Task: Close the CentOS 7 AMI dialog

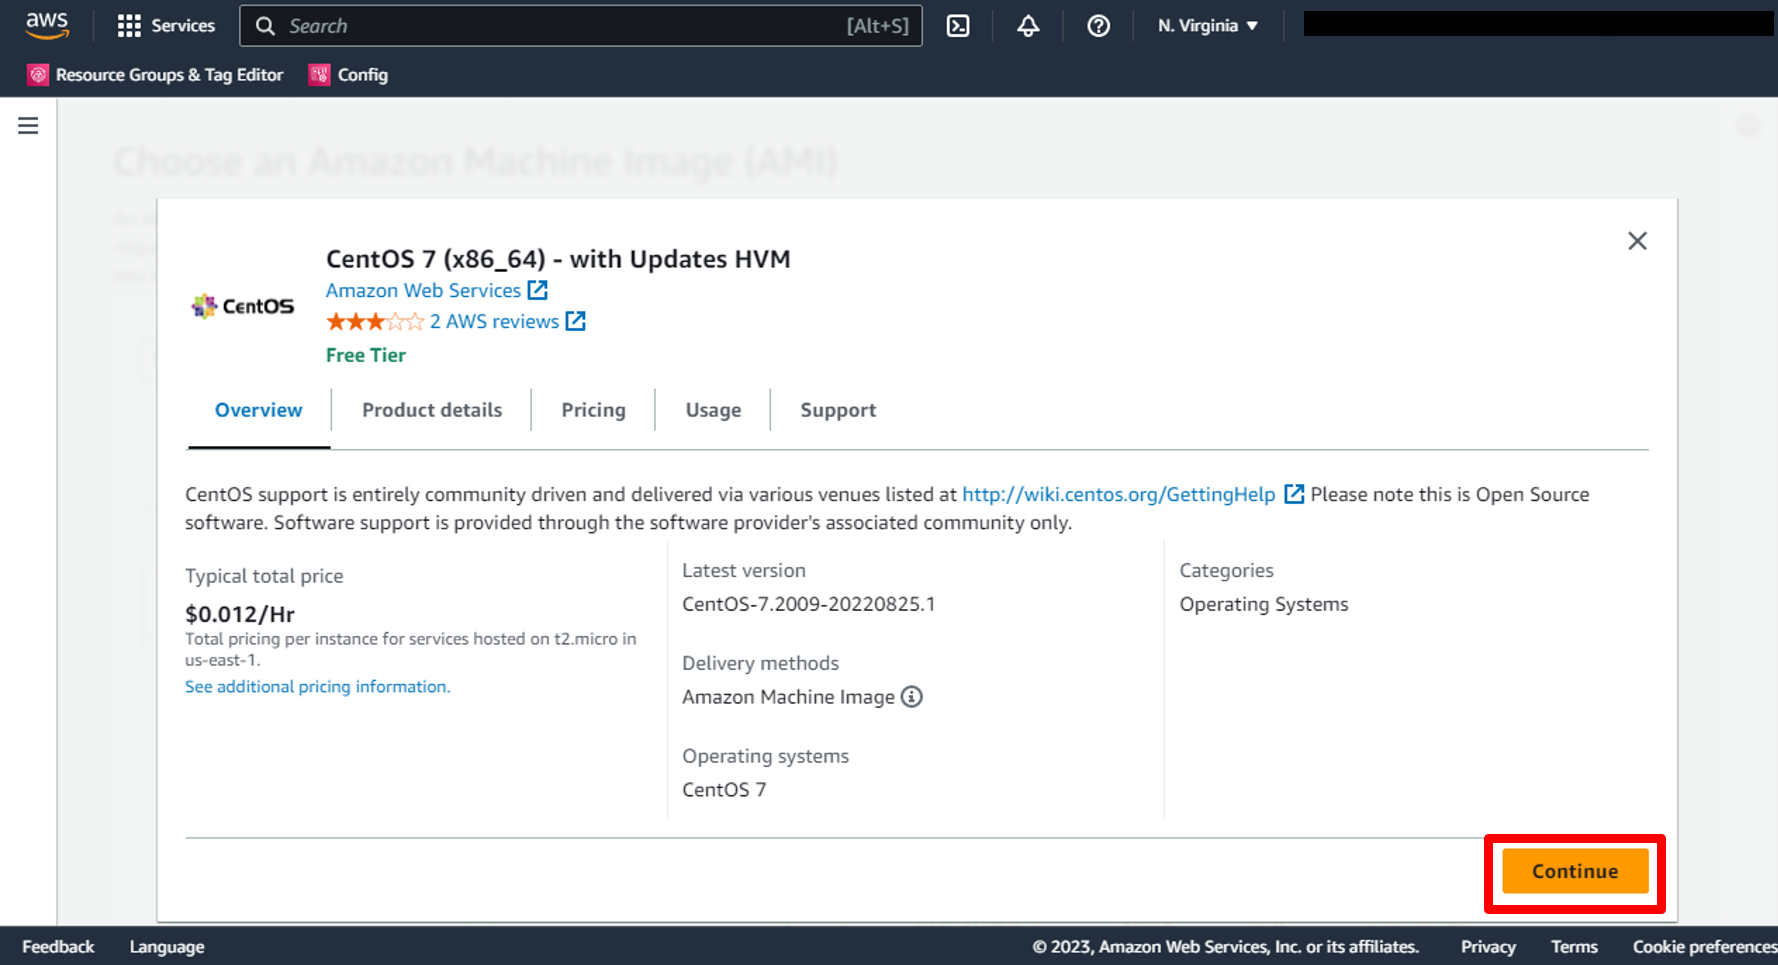Action: click(1637, 241)
